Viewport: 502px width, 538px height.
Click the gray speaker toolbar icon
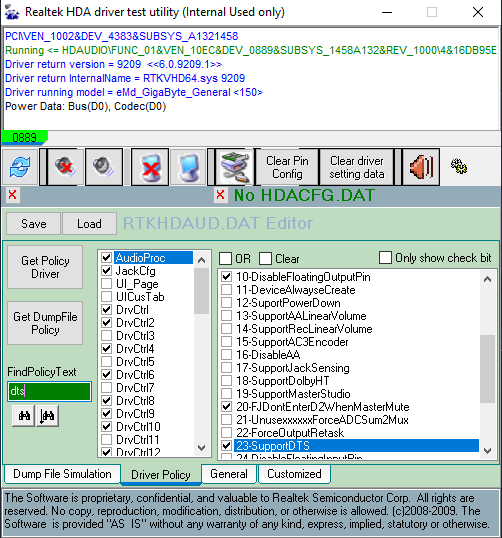click(x=104, y=167)
